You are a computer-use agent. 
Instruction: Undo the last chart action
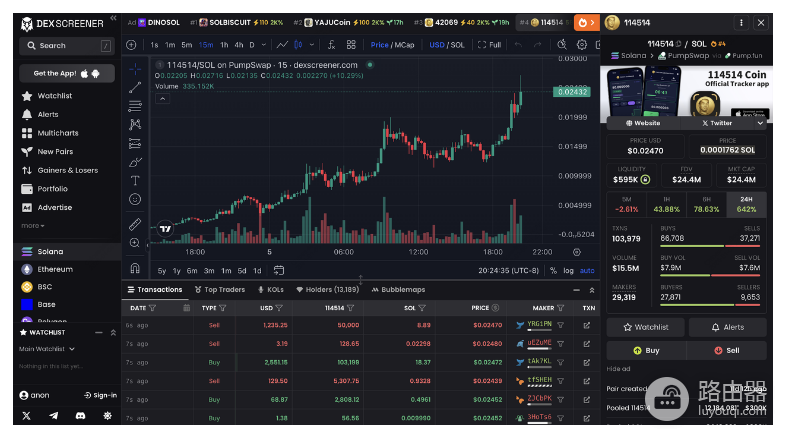point(518,45)
